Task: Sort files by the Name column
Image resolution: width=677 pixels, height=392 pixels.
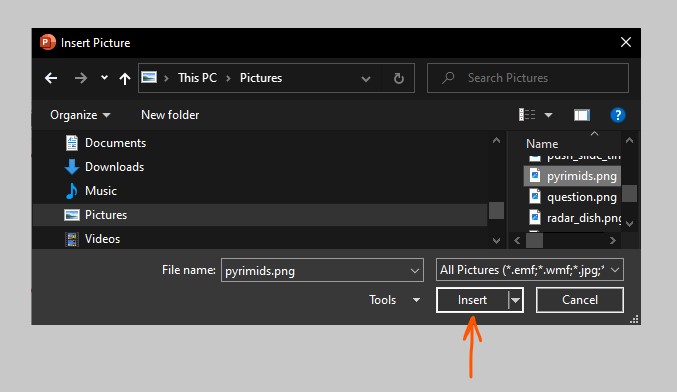Action: coord(542,144)
